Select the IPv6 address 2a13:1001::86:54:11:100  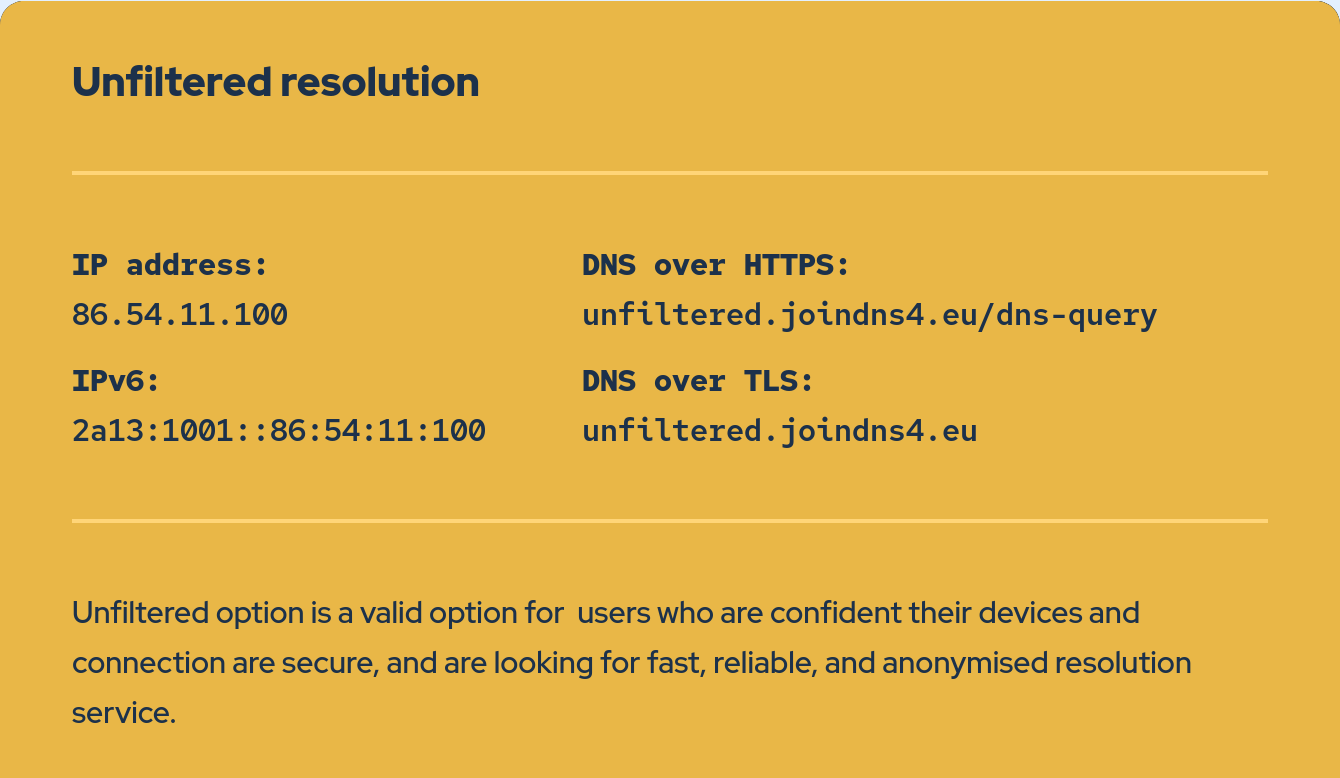pos(279,431)
